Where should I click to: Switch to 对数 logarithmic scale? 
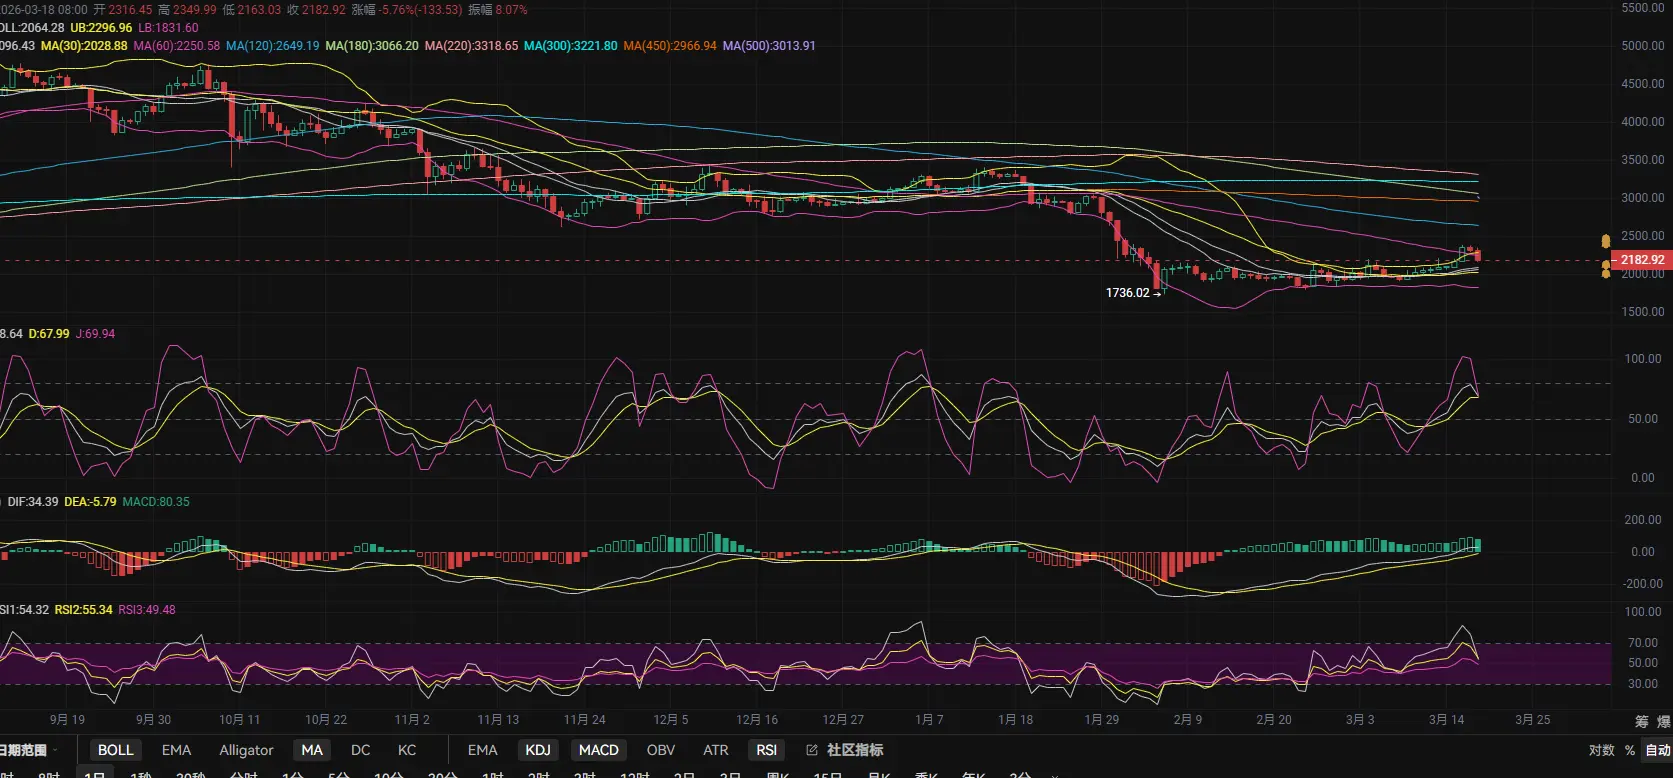1601,750
